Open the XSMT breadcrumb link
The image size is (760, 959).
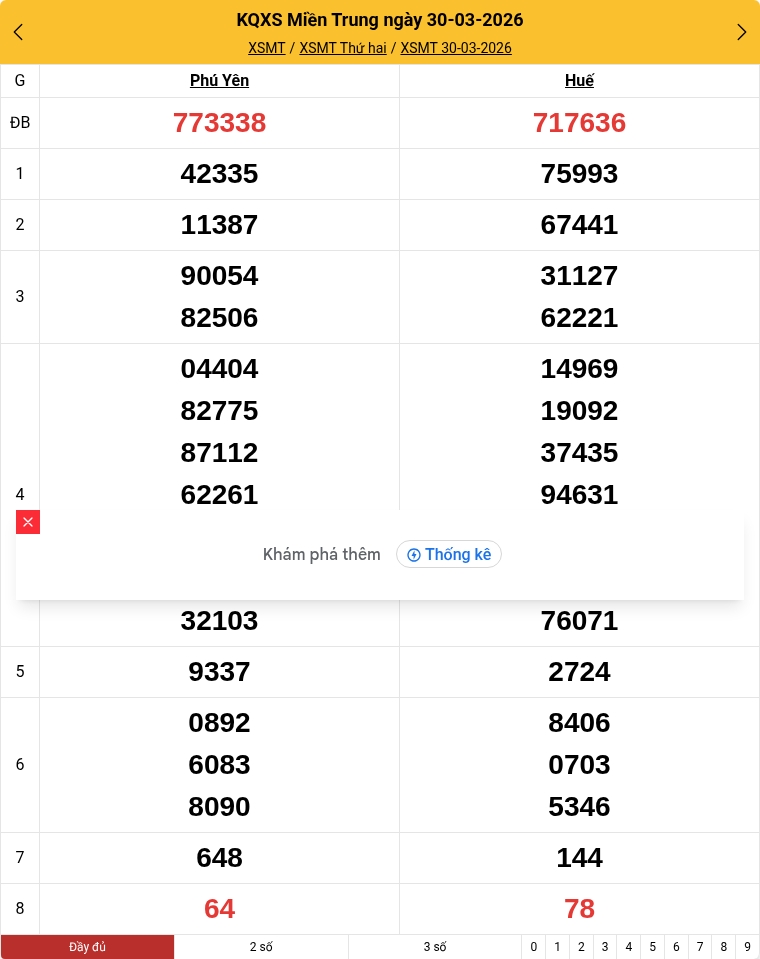point(267,48)
